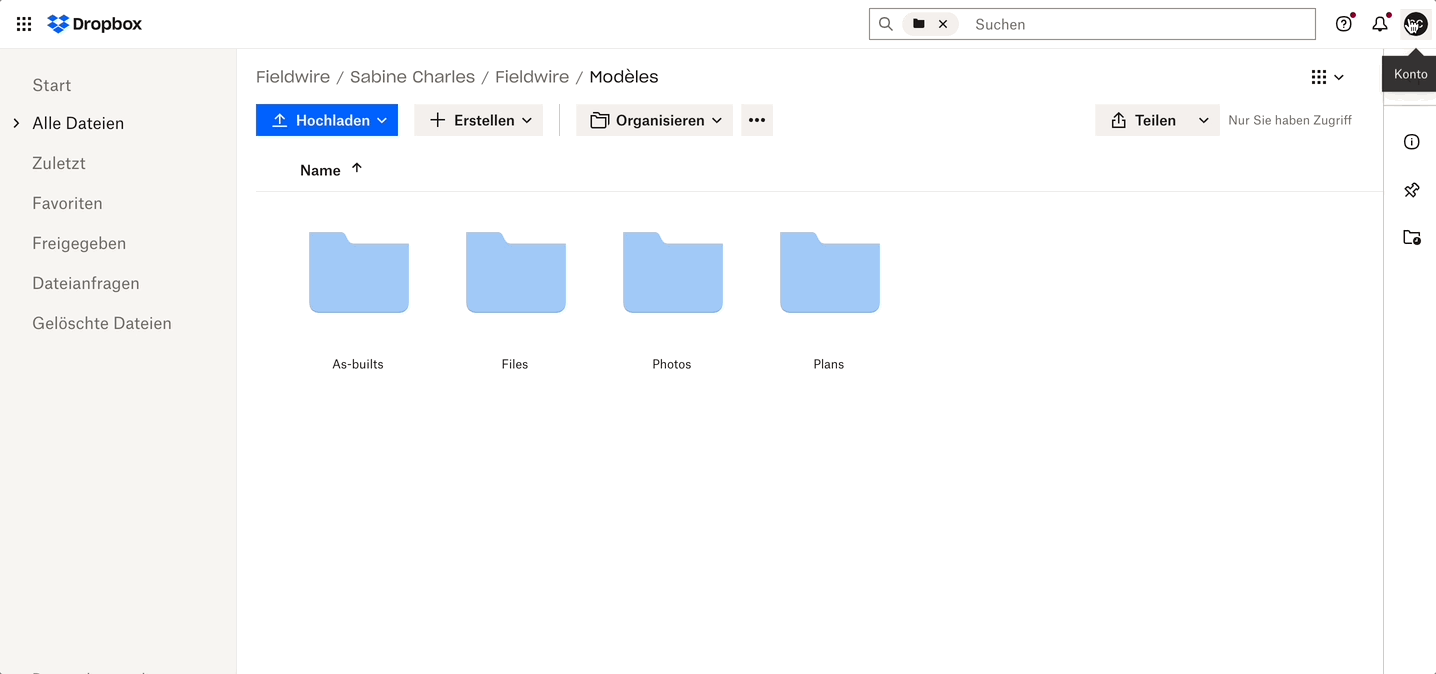Open the notifications bell

[1380, 23]
